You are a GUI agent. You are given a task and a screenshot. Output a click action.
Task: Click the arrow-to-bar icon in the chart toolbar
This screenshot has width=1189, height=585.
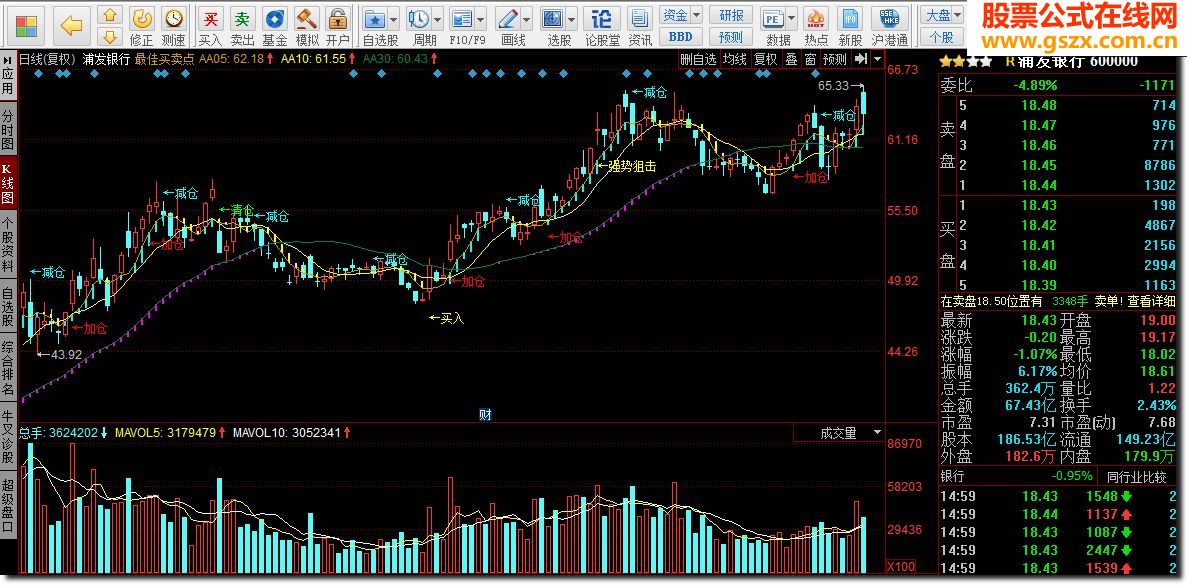(x=861, y=59)
